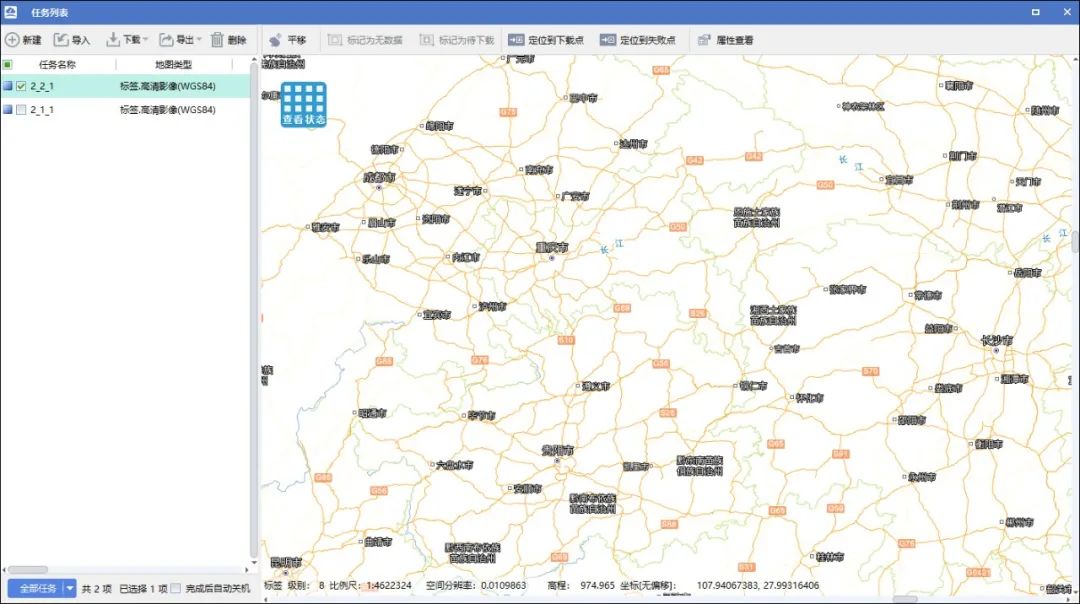
Task: Click the 任务名称 column header
Action: tap(57, 65)
